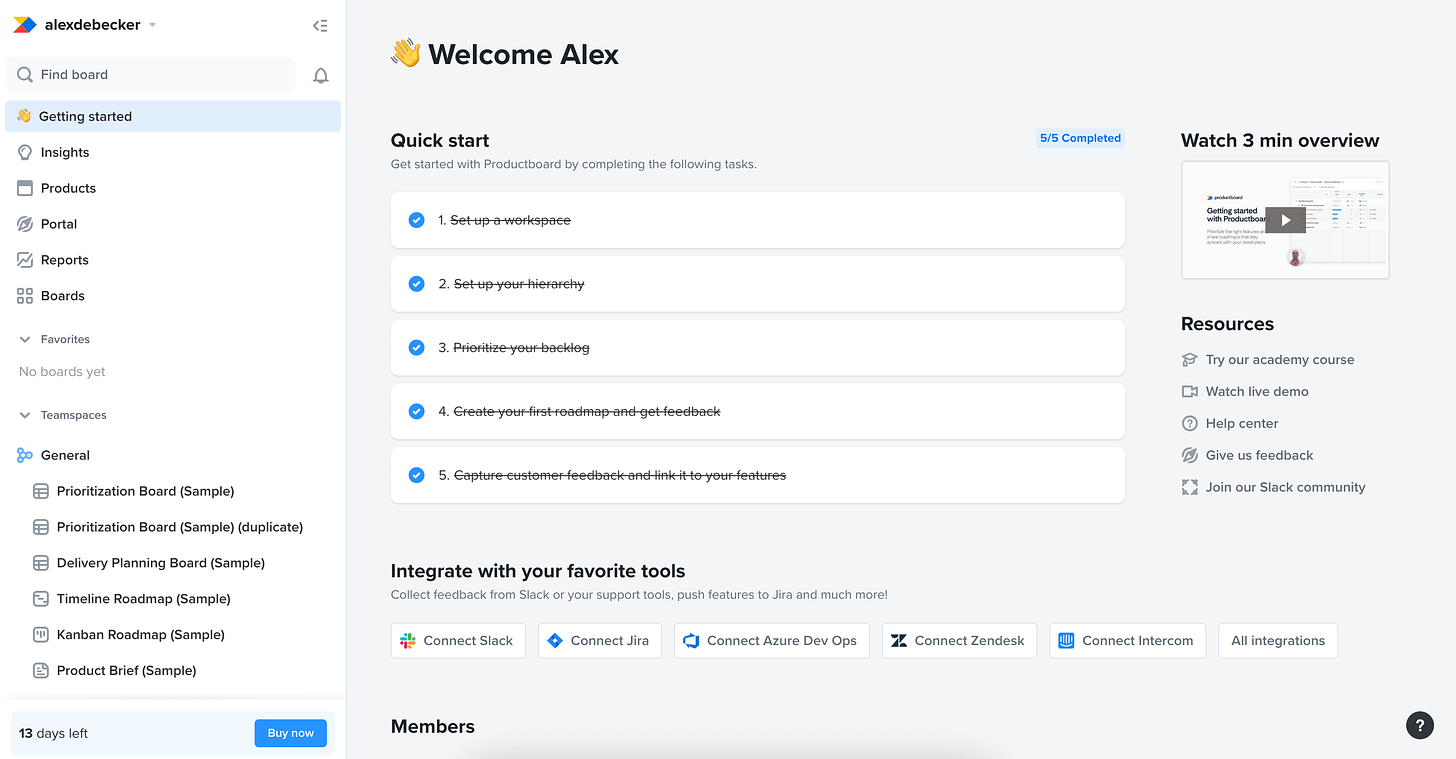The height and width of the screenshot is (759, 1456).
Task: Click Connect Azure Dev Ops button
Action: (x=772, y=641)
